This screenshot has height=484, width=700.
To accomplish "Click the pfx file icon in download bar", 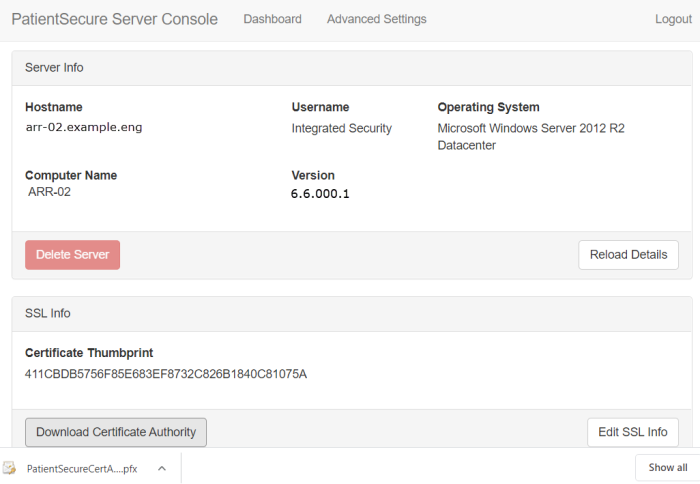I will click(10, 468).
